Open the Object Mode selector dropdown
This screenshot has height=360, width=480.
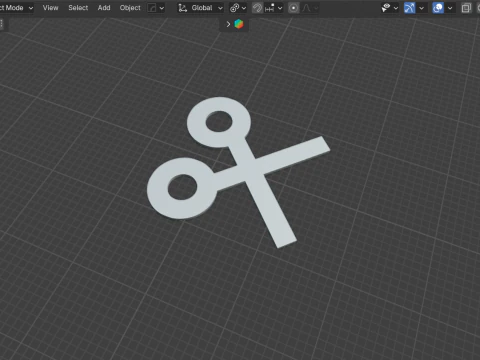16,8
